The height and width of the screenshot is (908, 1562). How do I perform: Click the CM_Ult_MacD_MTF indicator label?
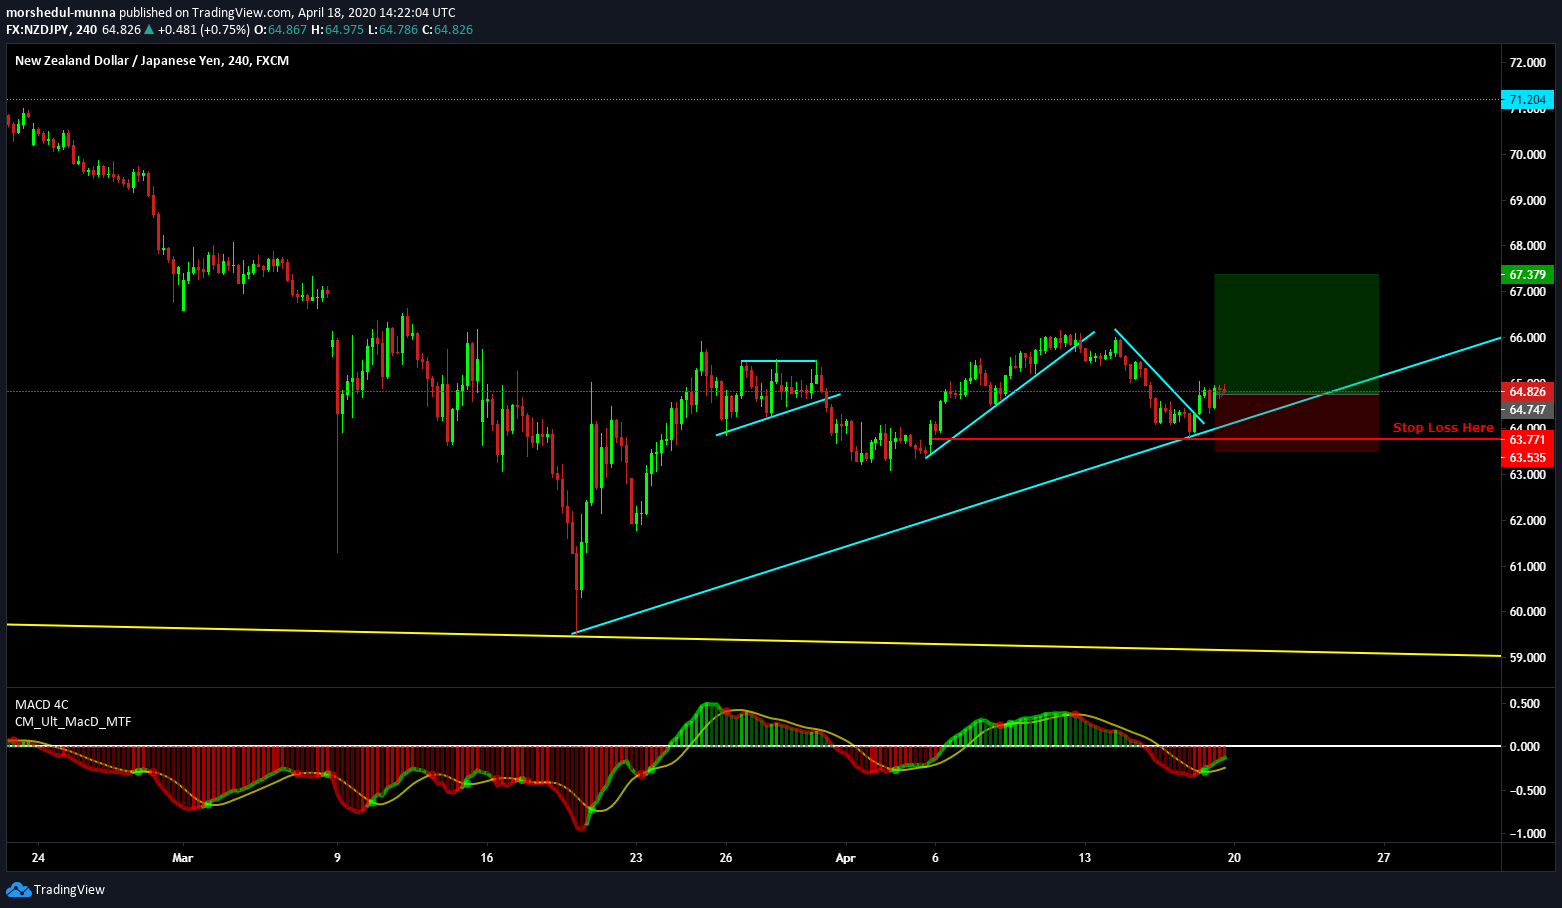click(73, 722)
